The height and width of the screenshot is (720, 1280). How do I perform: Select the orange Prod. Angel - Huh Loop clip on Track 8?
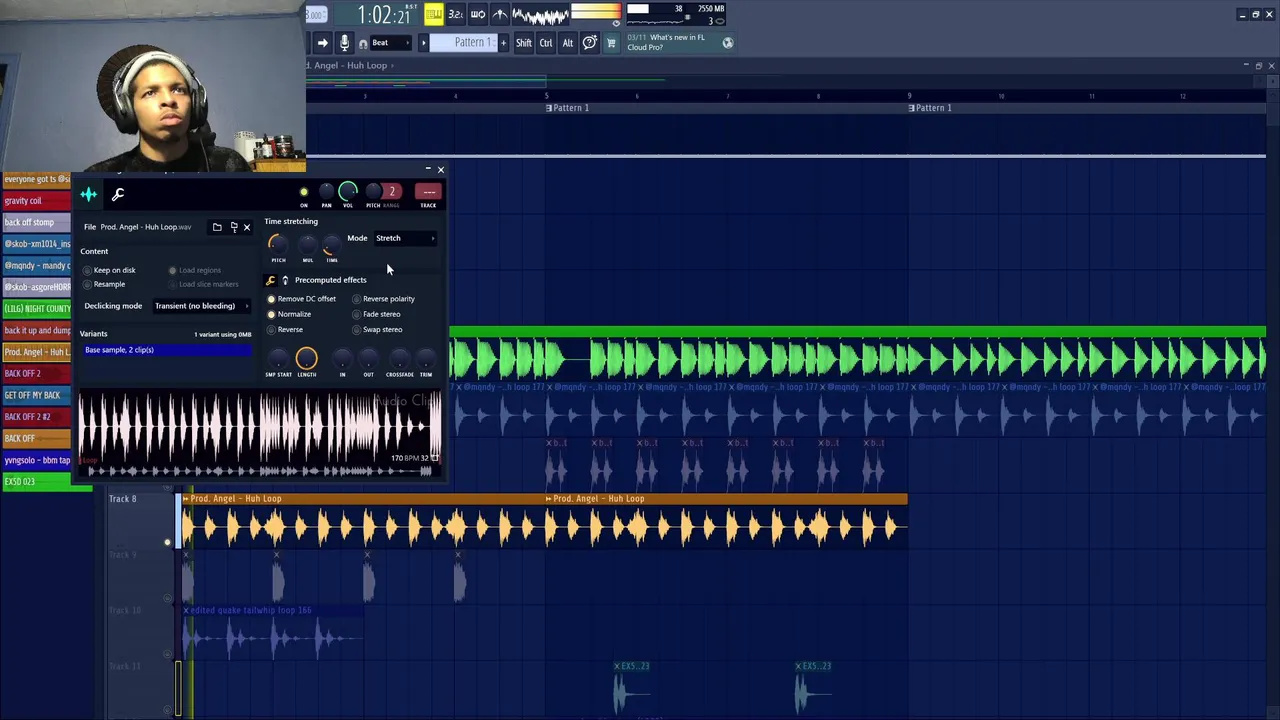363,522
